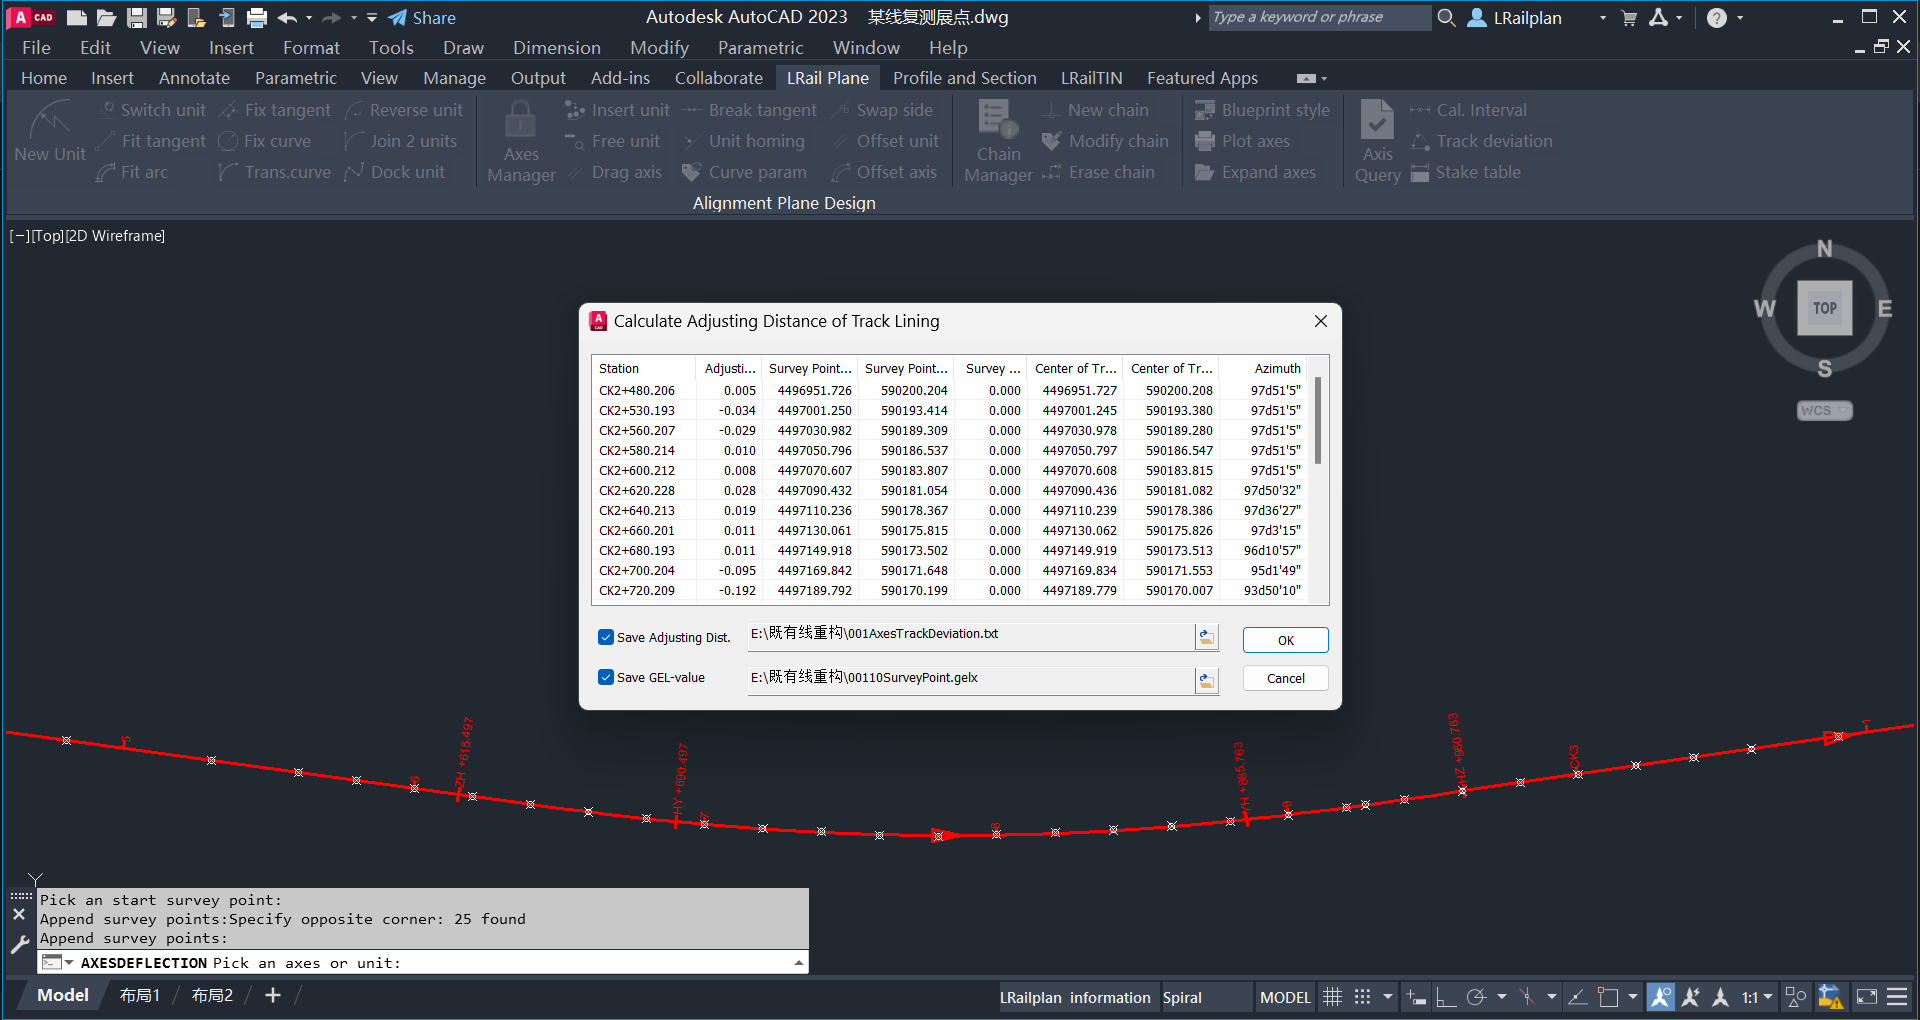The image size is (1920, 1020).
Task: Launch the Axes Manager tool
Action: 521,141
